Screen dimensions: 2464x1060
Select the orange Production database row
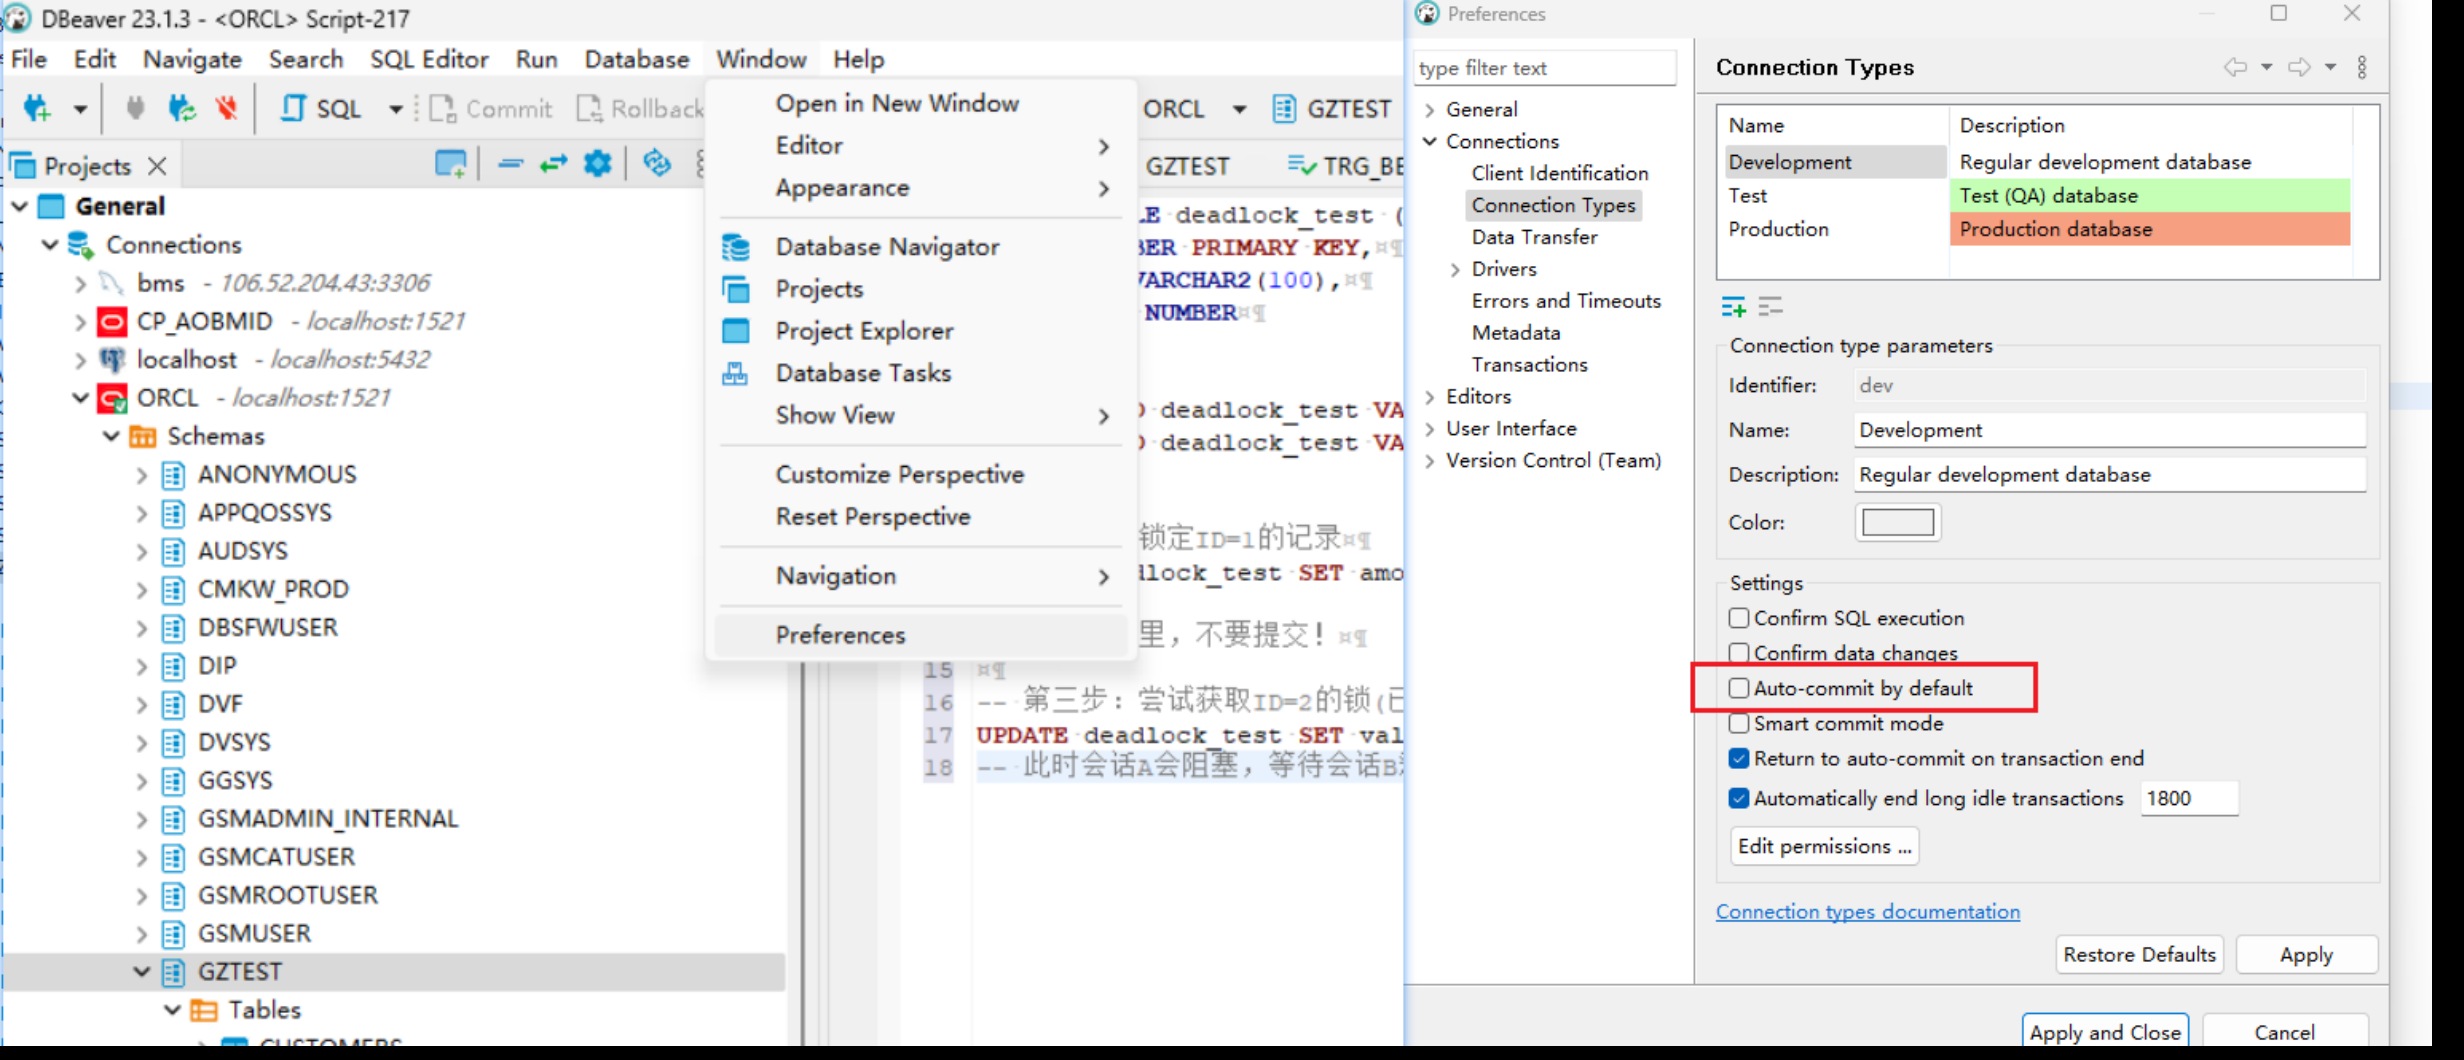tap(2149, 229)
